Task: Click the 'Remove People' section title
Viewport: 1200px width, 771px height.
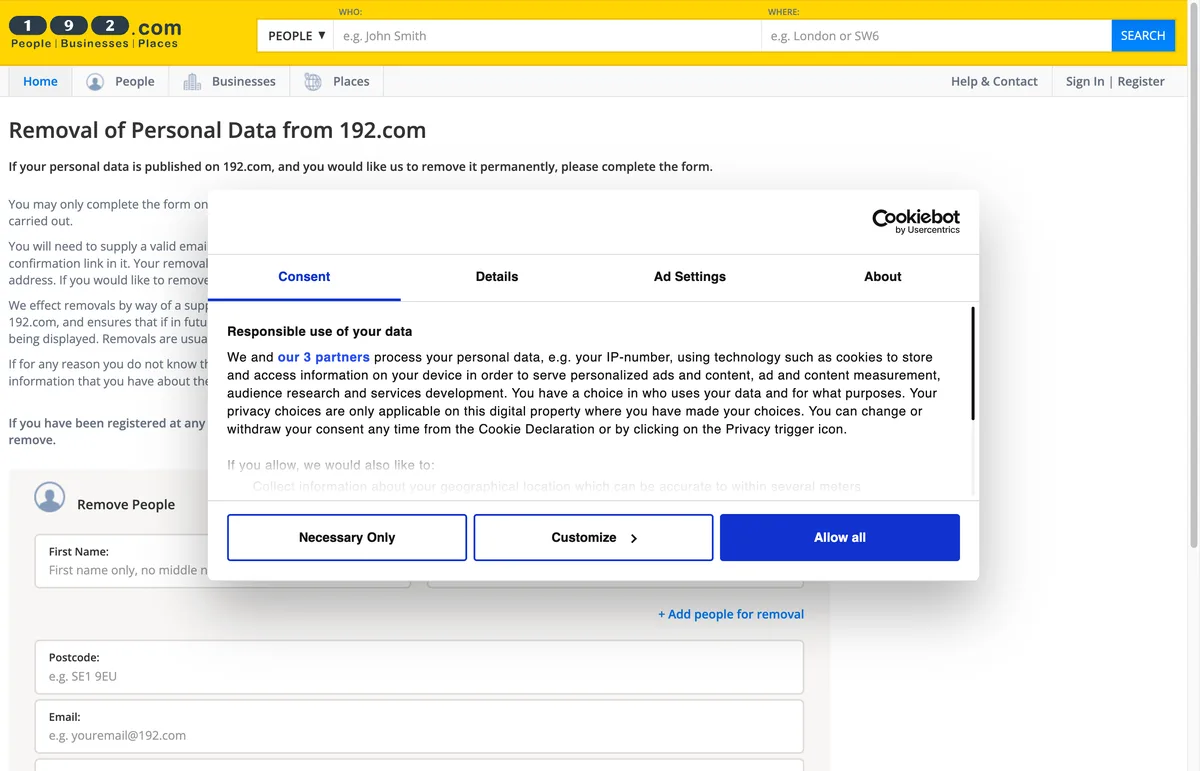Action: 126,505
